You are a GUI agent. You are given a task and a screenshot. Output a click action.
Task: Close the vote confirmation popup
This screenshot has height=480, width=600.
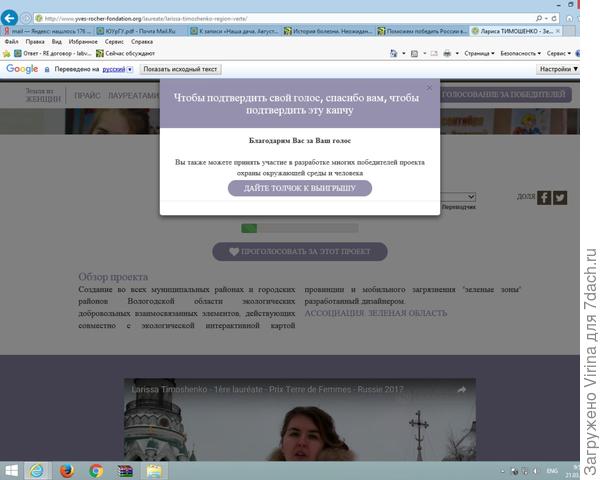pos(429,88)
